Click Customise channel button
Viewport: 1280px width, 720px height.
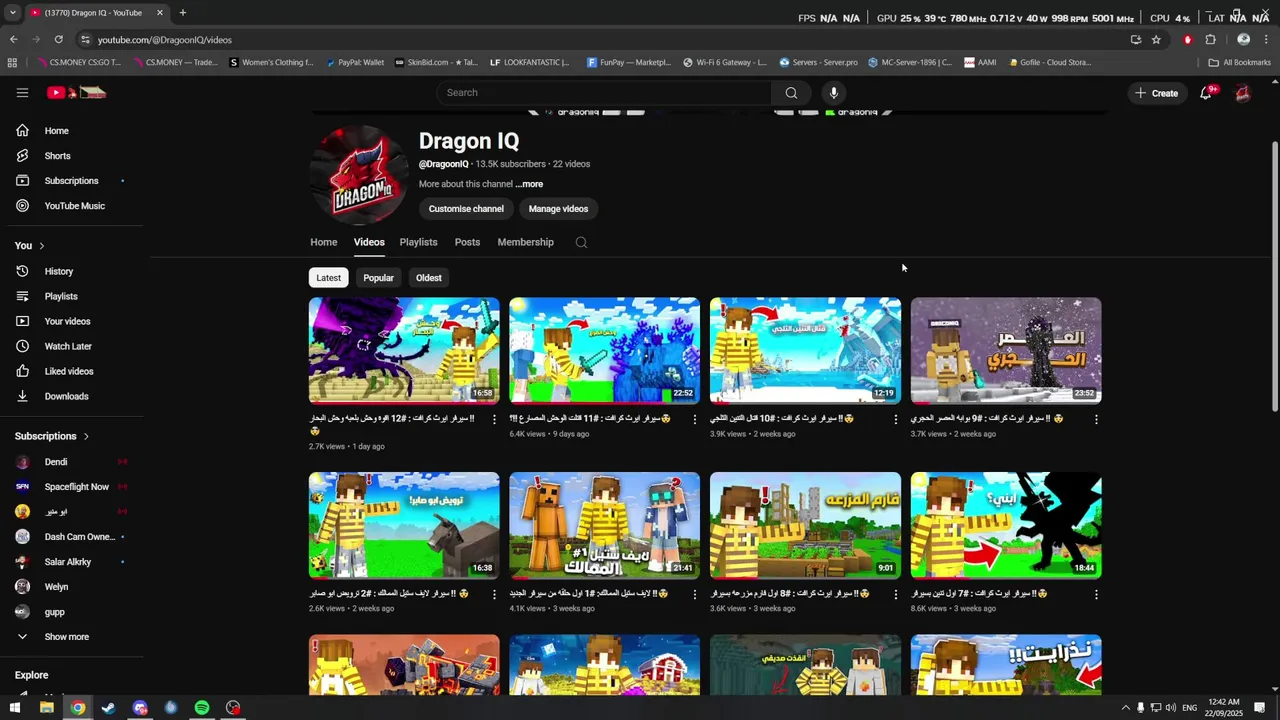(466, 209)
